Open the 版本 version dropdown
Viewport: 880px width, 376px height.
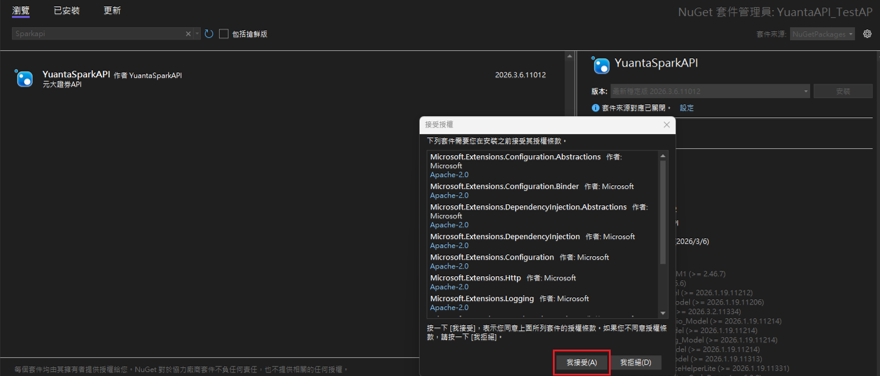pos(710,91)
